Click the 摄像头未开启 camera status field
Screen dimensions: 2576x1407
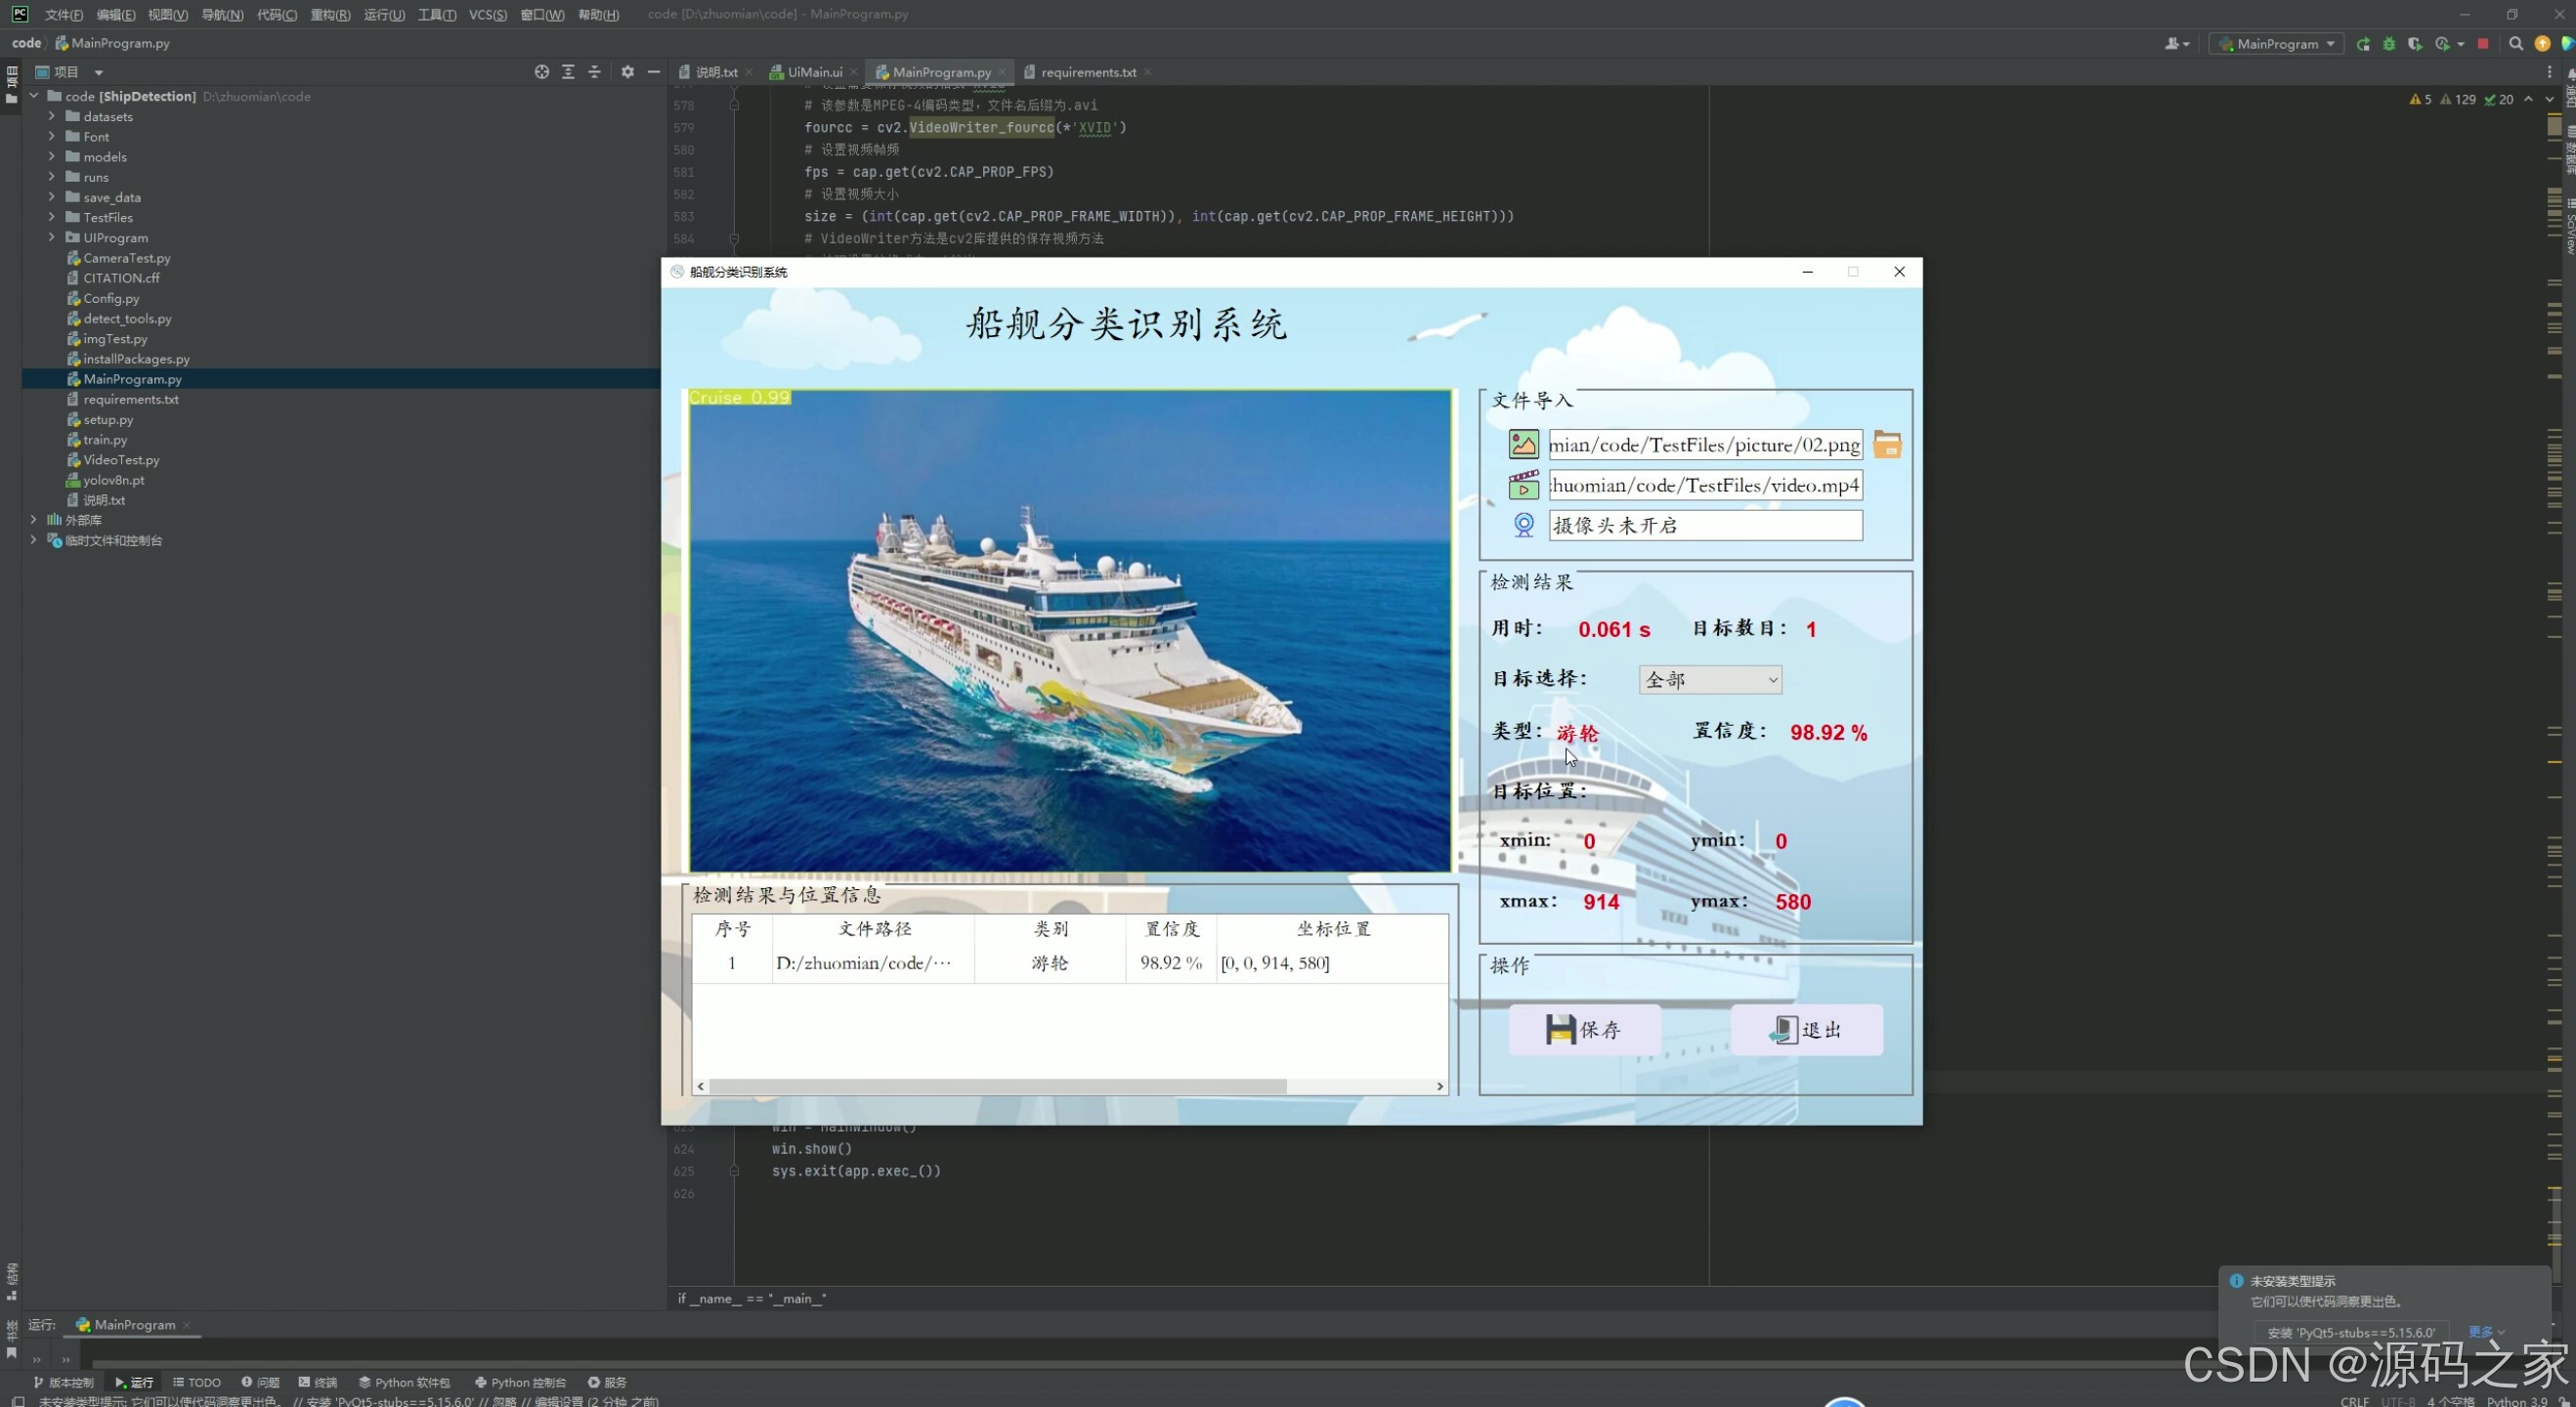tap(1706, 525)
